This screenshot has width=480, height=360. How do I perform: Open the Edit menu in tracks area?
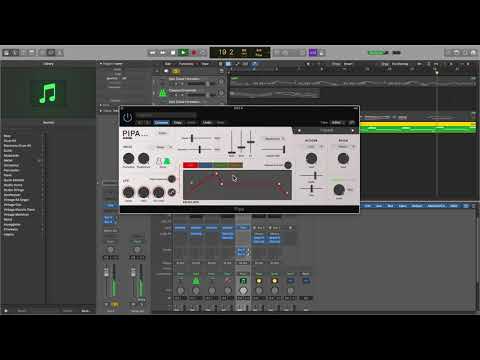(168, 64)
